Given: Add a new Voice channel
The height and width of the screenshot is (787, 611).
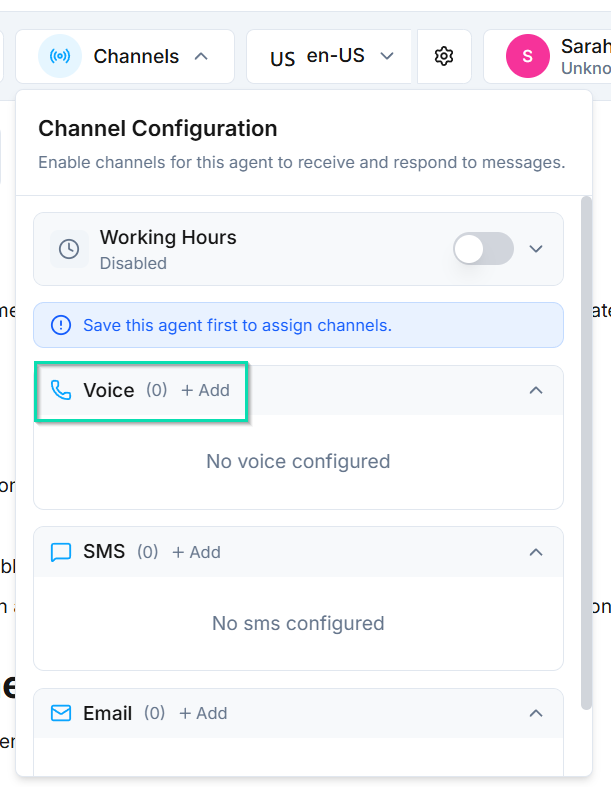Looking at the screenshot, I should click(205, 390).
